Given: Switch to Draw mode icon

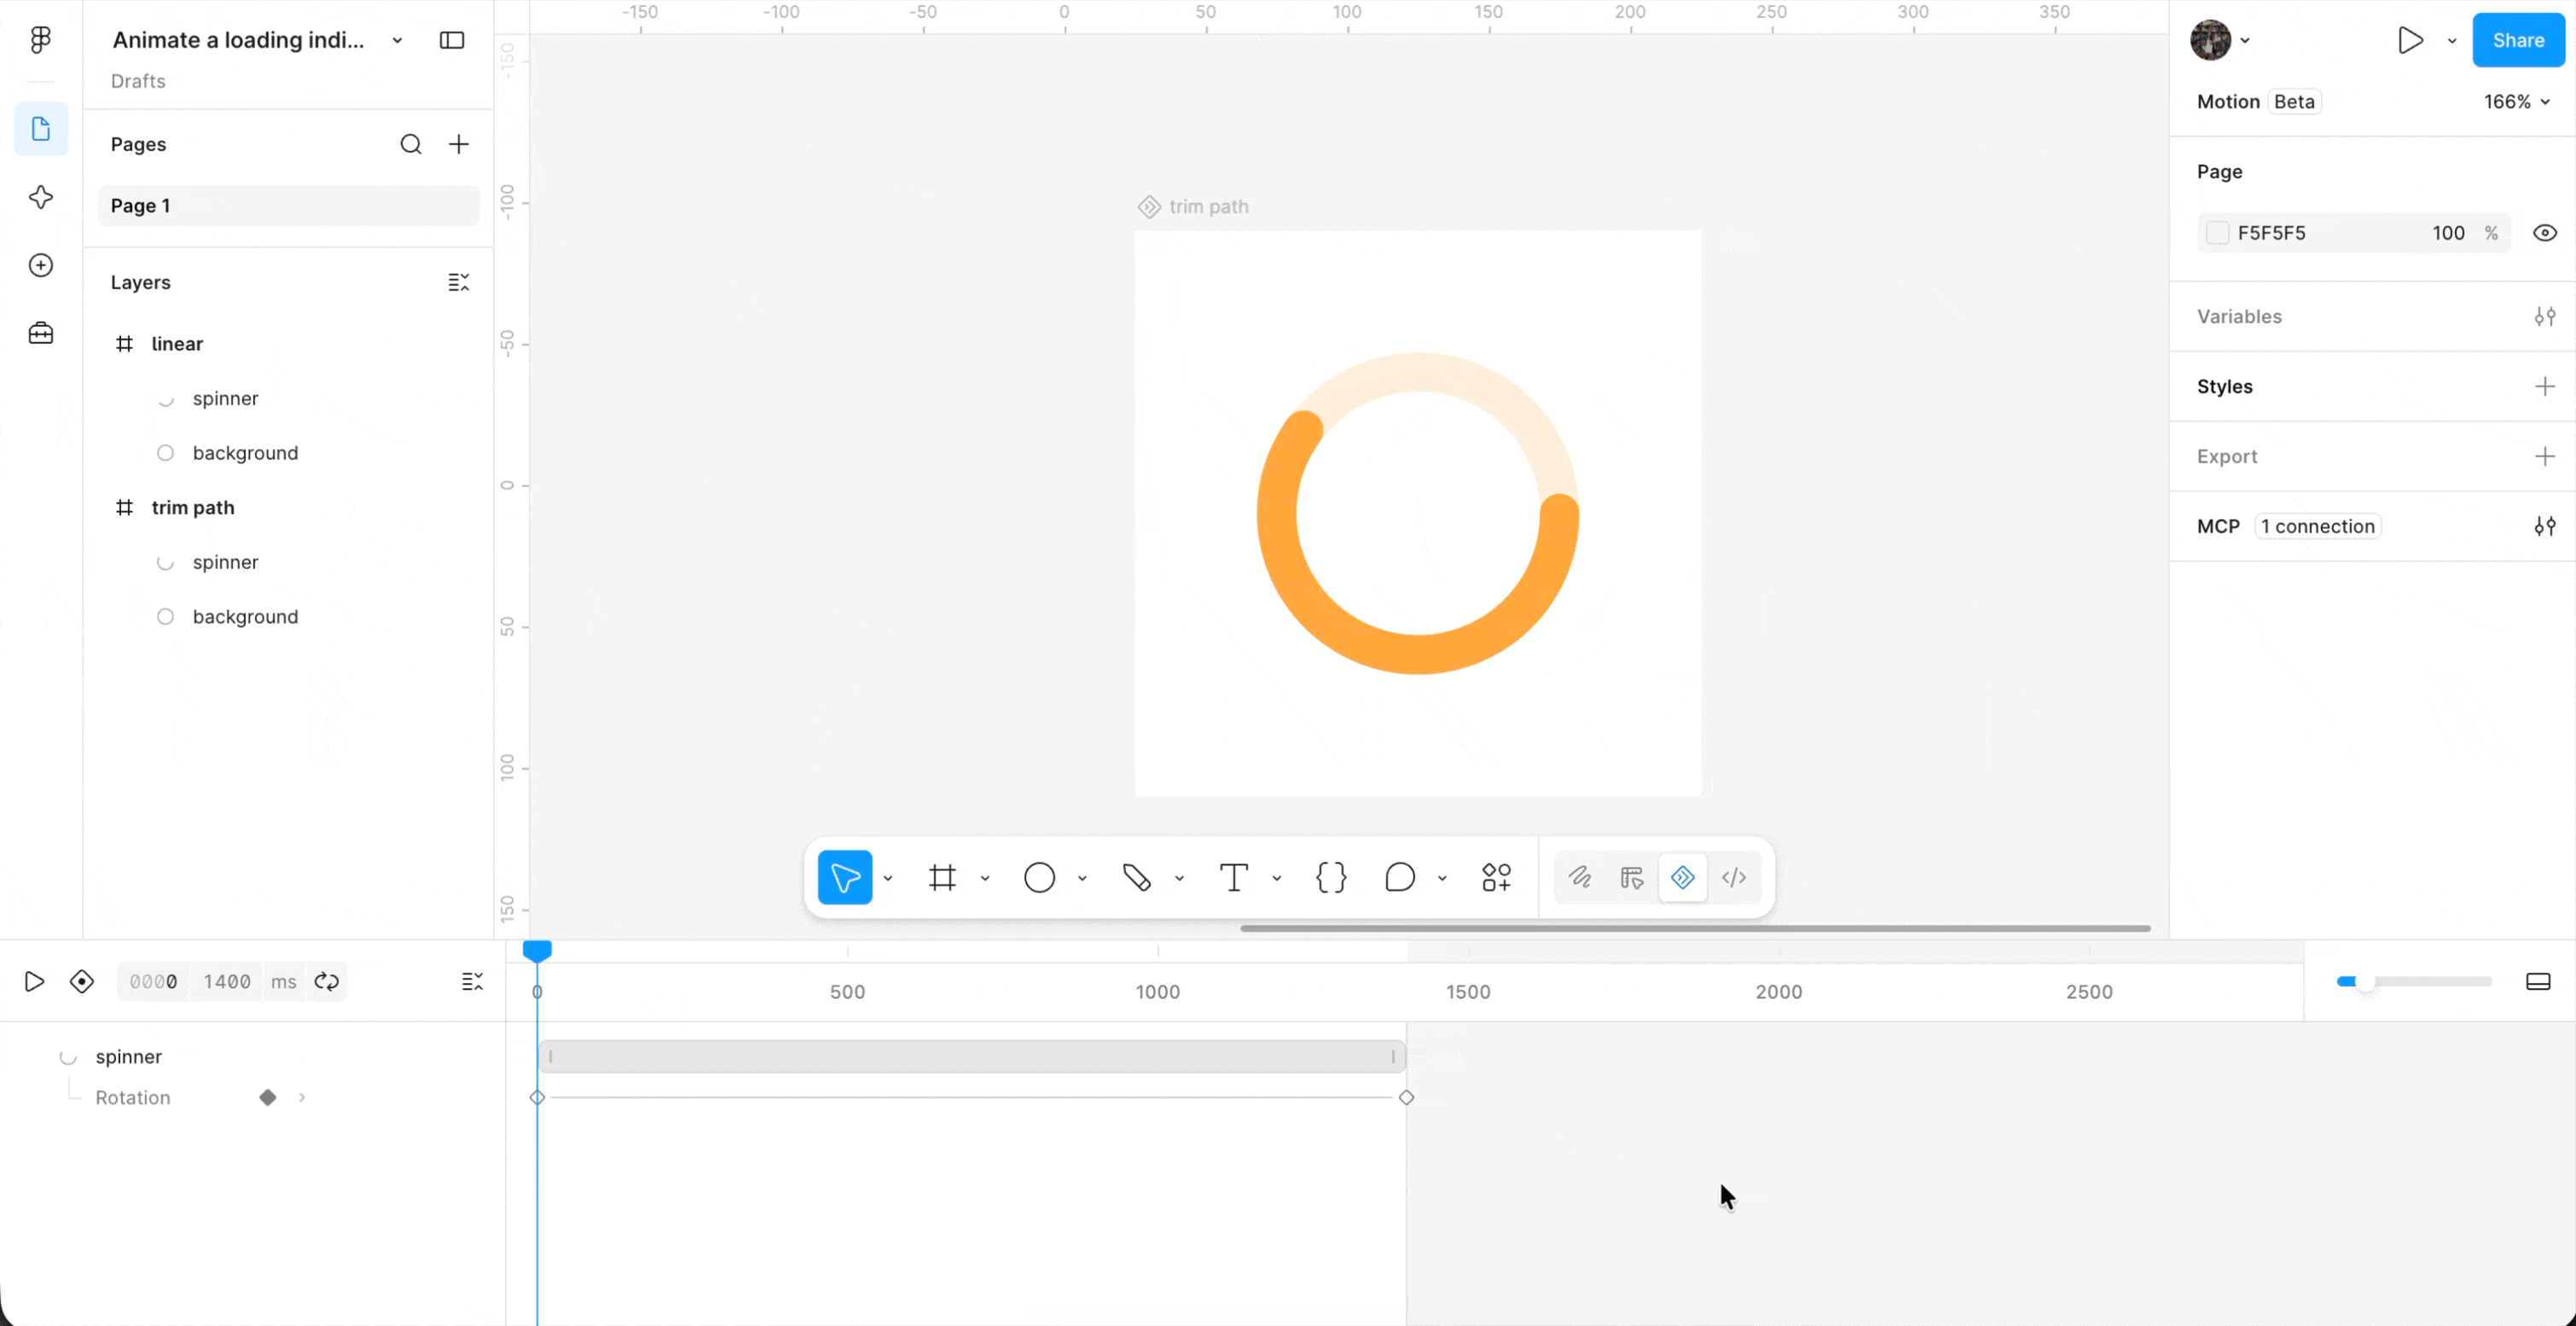Looking at the screenshot, I should click(1580, 878).
